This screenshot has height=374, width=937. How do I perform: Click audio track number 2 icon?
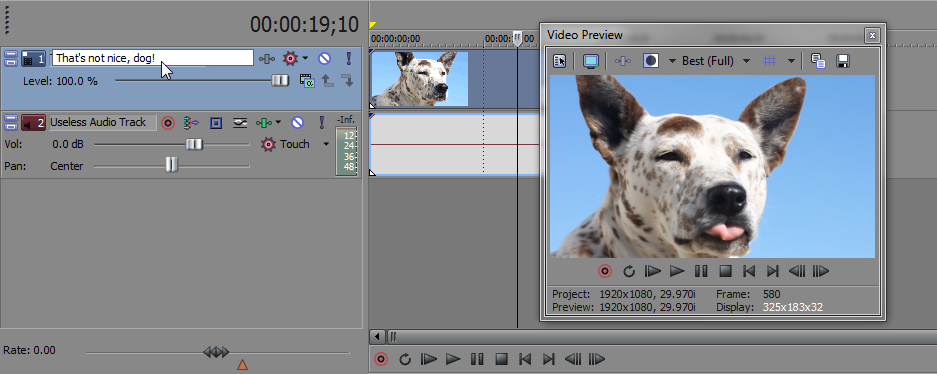[33, 123]
